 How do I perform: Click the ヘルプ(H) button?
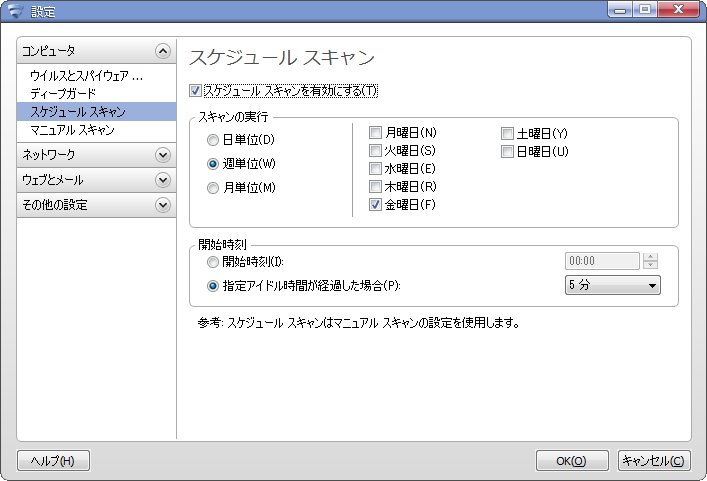(53, 461)
